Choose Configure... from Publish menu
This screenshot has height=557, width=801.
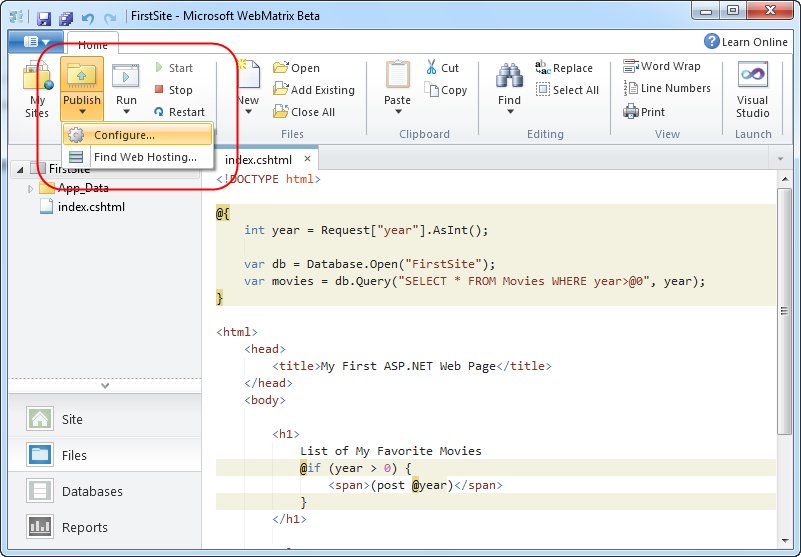[137, 135]
